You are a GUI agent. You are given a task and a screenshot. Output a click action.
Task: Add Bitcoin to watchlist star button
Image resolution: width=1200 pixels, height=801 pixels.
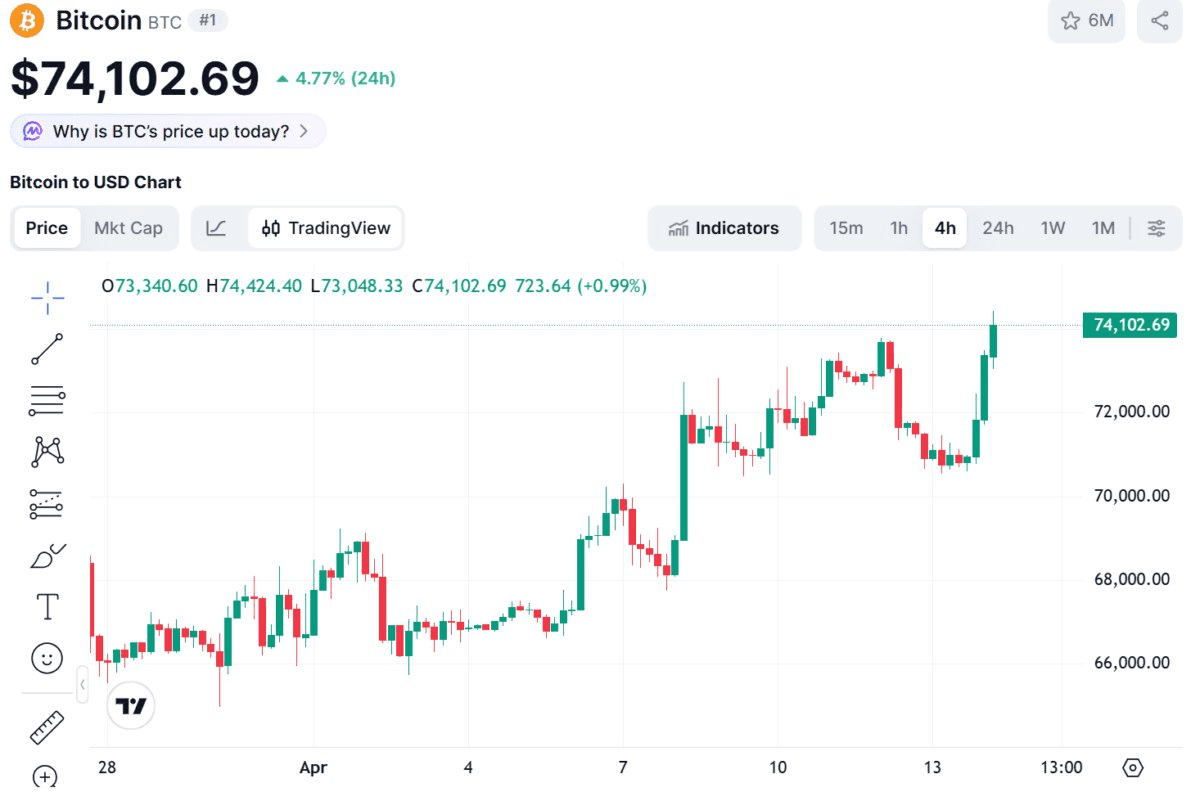coord(1086,21)
